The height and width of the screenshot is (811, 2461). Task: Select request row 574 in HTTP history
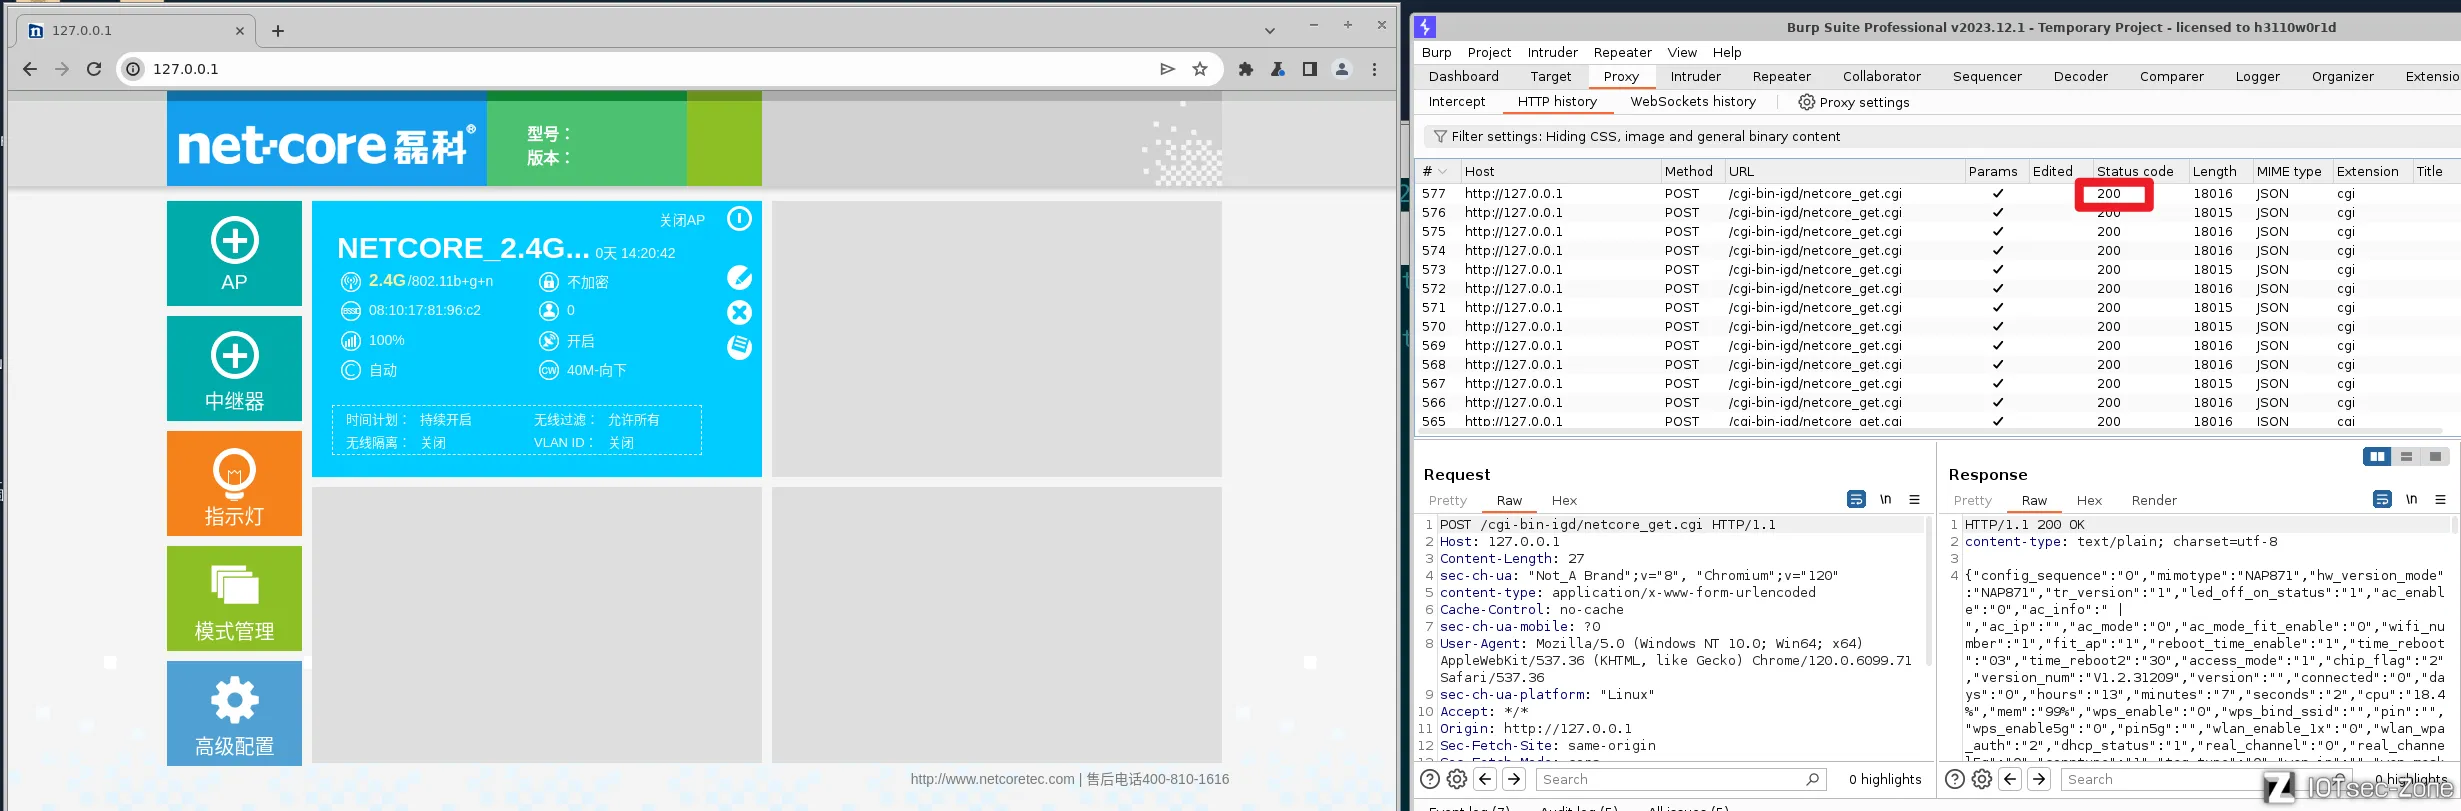click(x=1938, y=251)
